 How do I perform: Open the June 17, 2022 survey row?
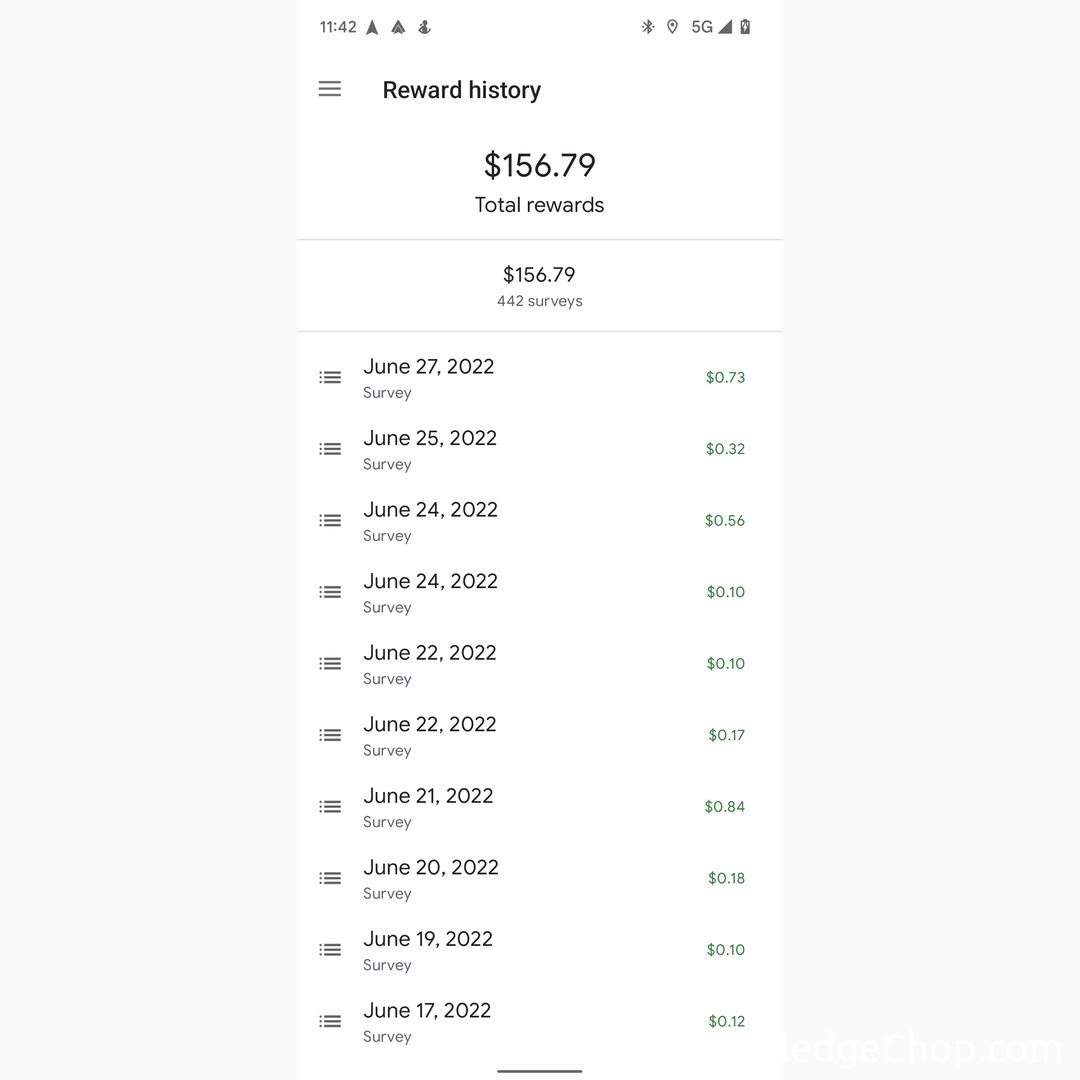[x=427, y=1021]
